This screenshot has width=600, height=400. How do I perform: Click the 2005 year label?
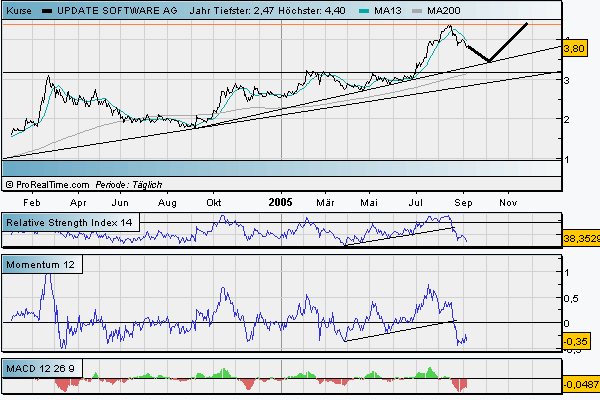click(280, 202)
